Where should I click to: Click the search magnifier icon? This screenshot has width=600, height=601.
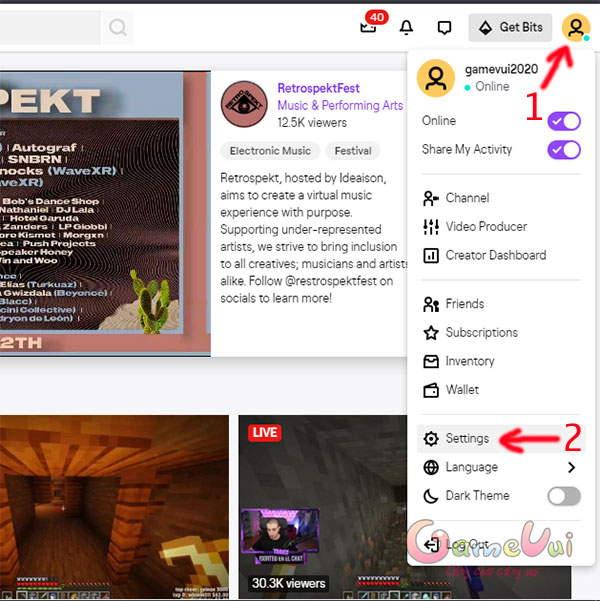click(118, 28)
